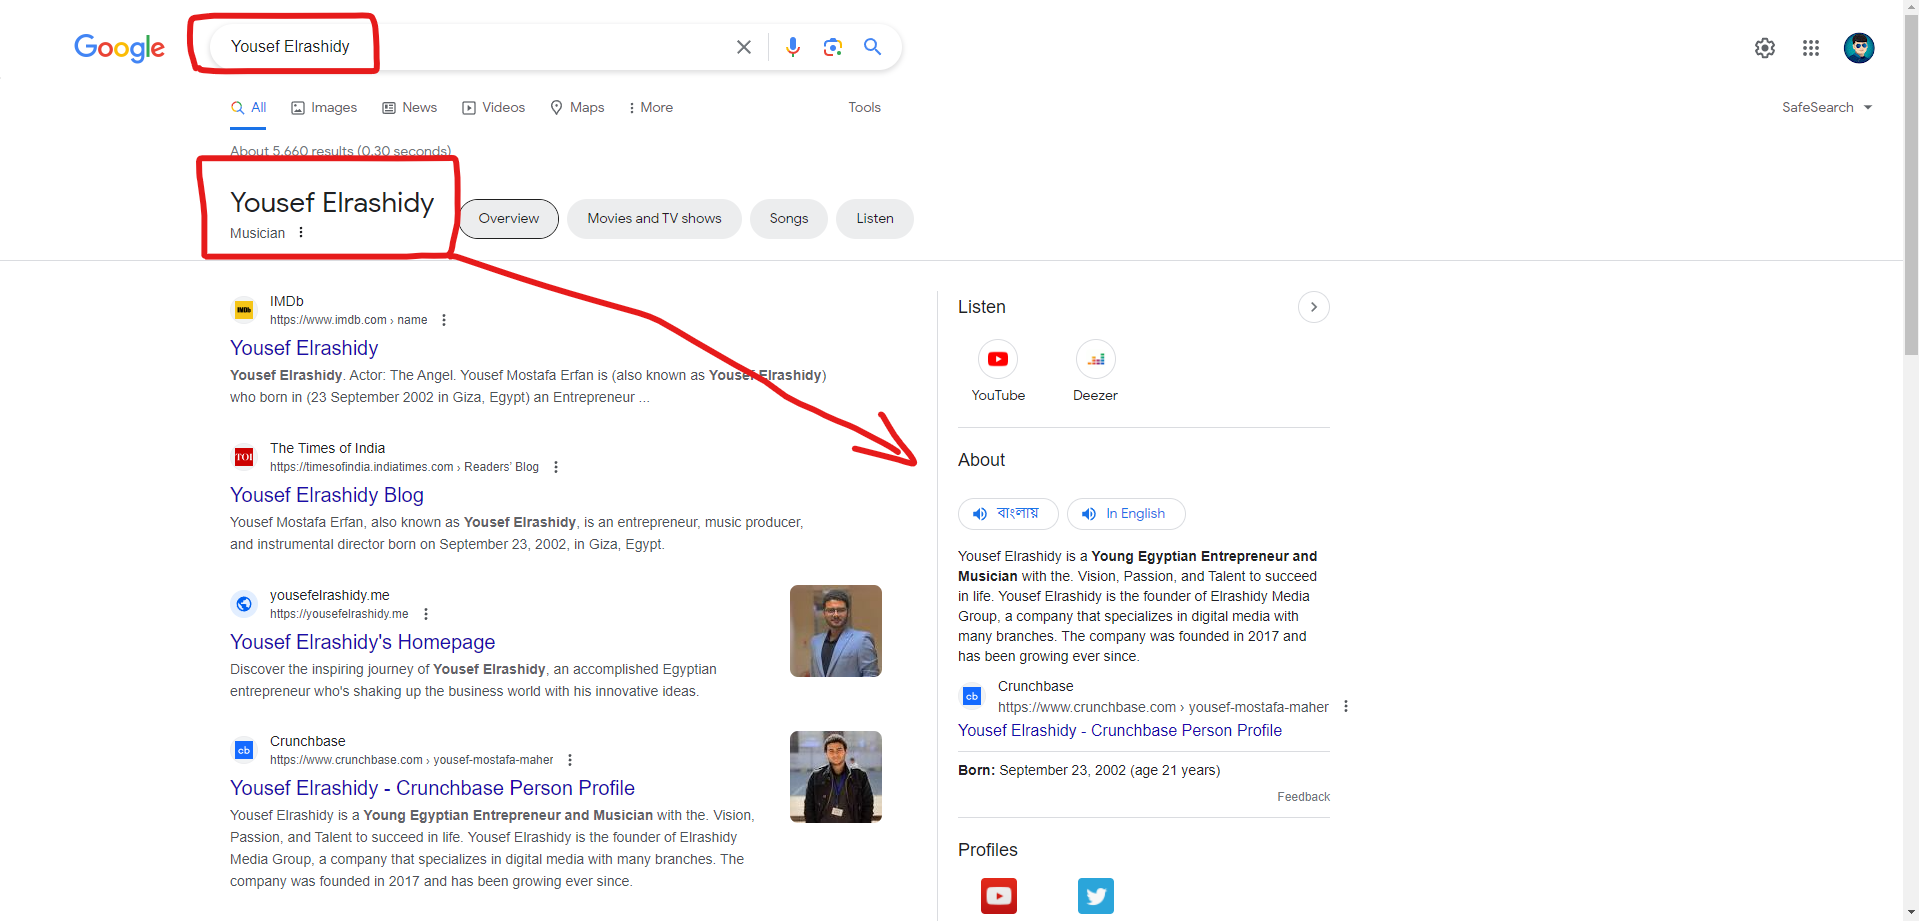This screenshot has height=921, width=1919.
Task: Switch to the Videos tab
Action: (x=493, y=107)
